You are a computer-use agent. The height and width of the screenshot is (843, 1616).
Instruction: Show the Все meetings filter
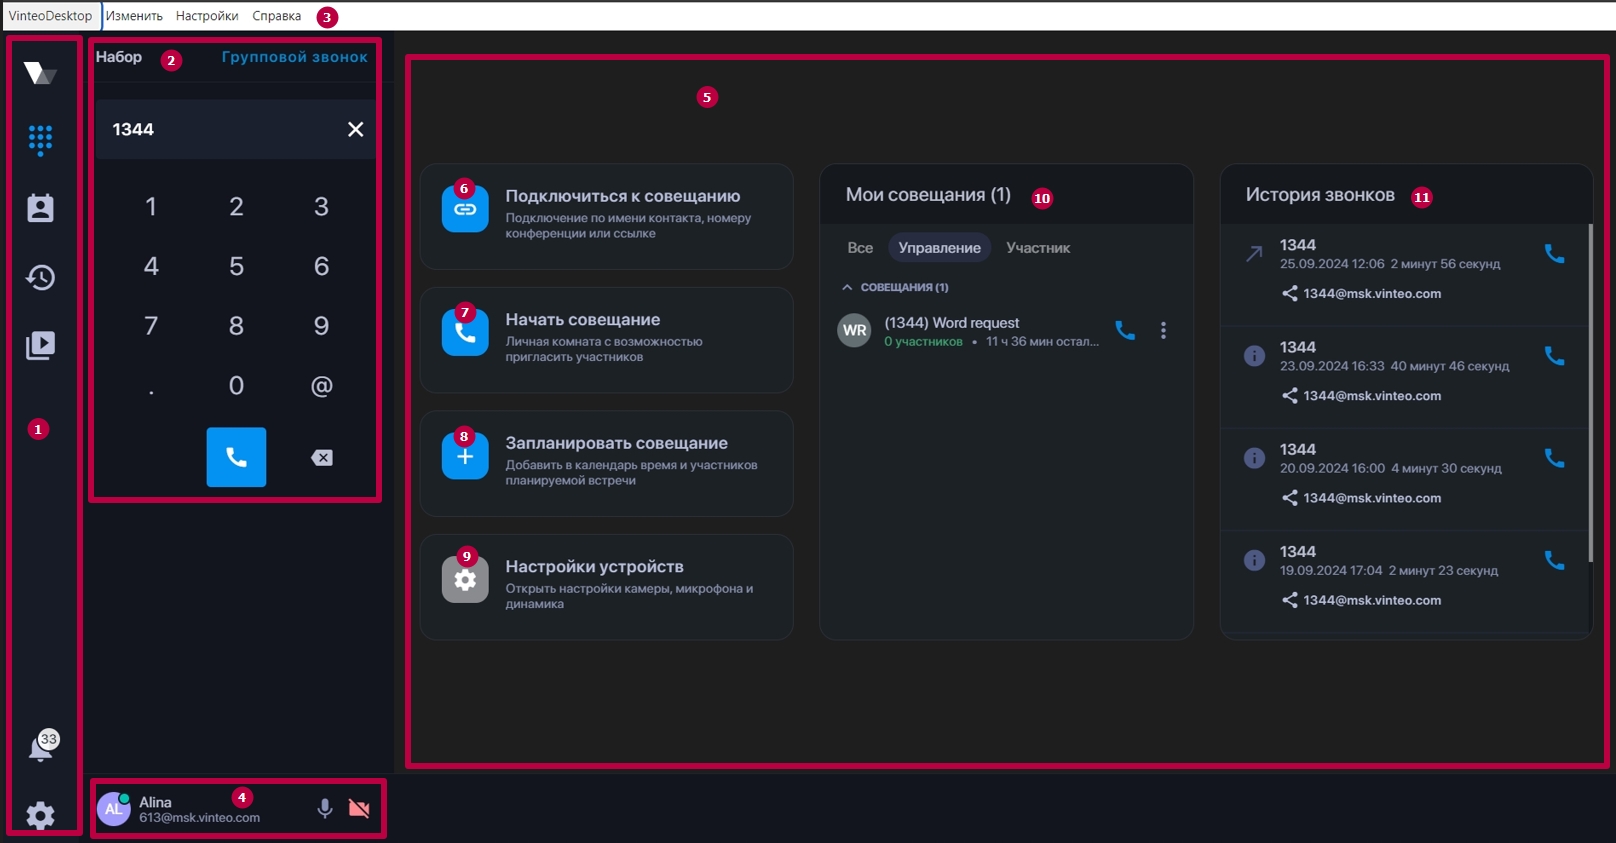(860, 248)
